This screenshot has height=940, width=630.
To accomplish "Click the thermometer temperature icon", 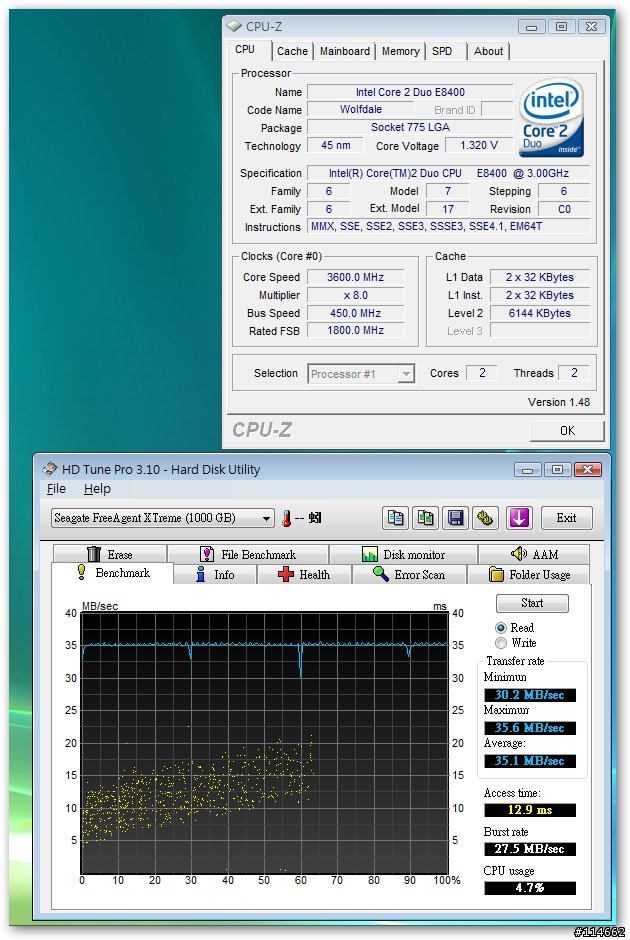I will click(x=287, y=518).
